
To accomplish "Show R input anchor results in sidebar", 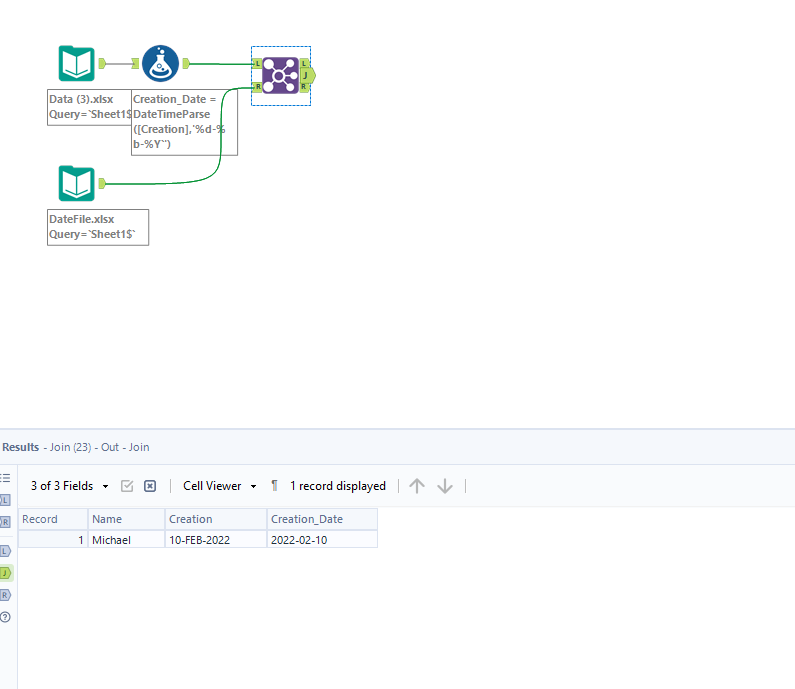I will 5,522.
